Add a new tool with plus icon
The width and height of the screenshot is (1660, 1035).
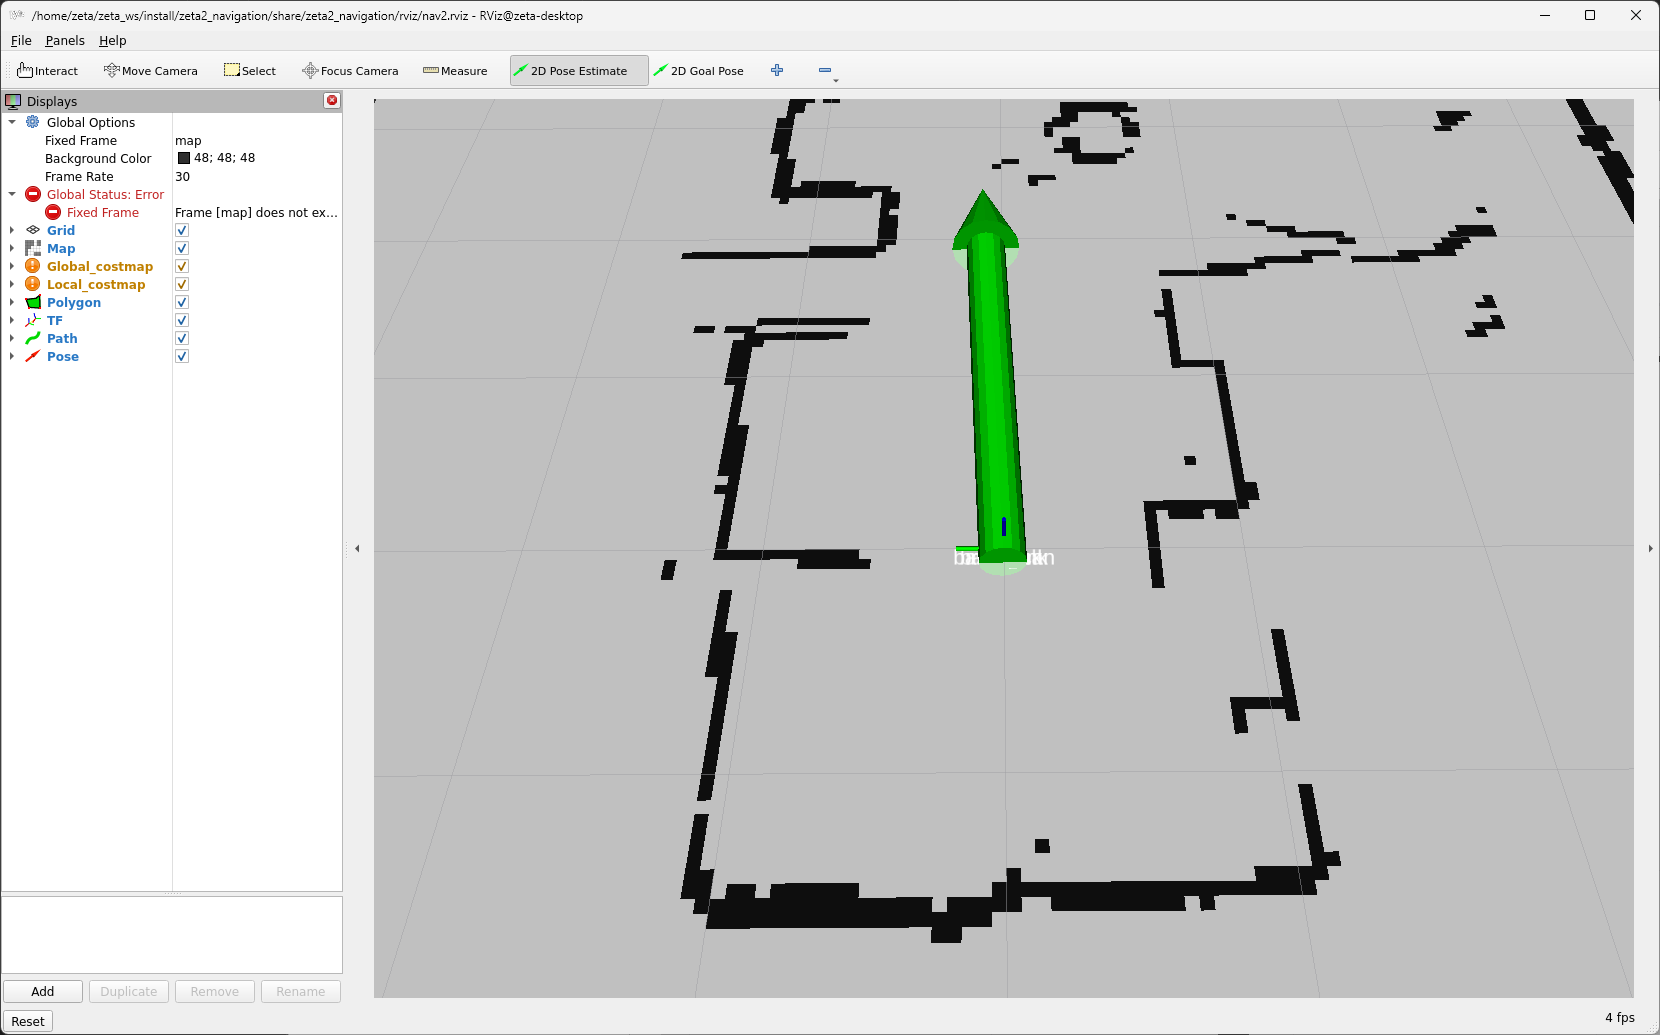[777, 70]
